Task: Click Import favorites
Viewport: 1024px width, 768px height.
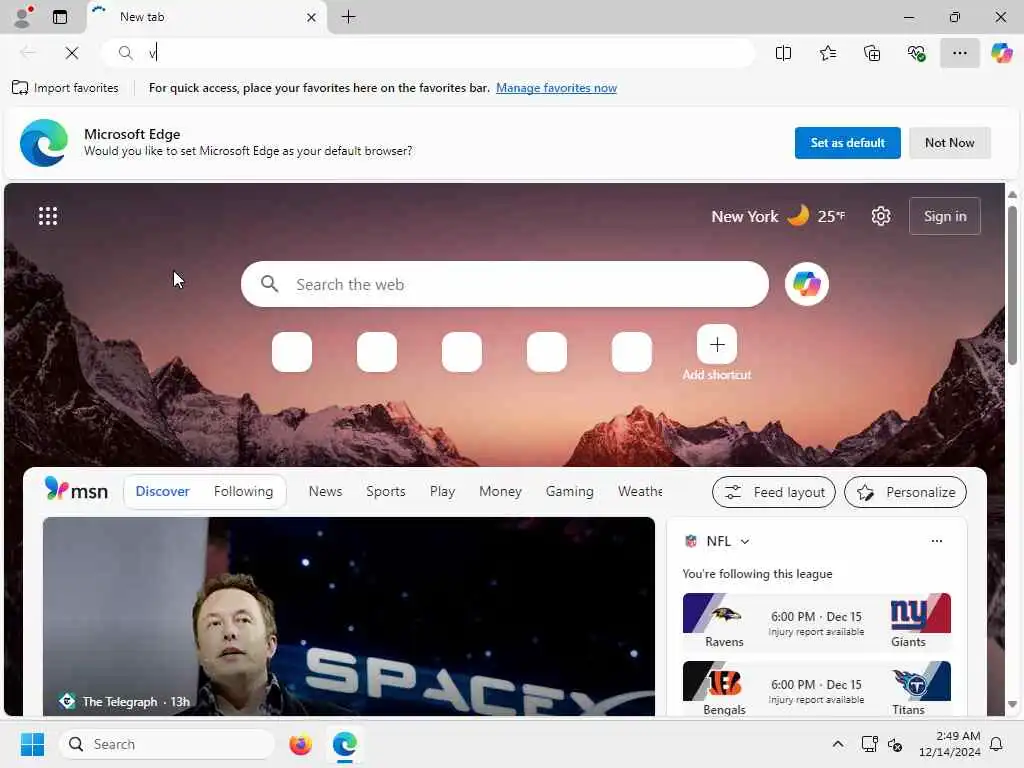Action: click(65, 88)
